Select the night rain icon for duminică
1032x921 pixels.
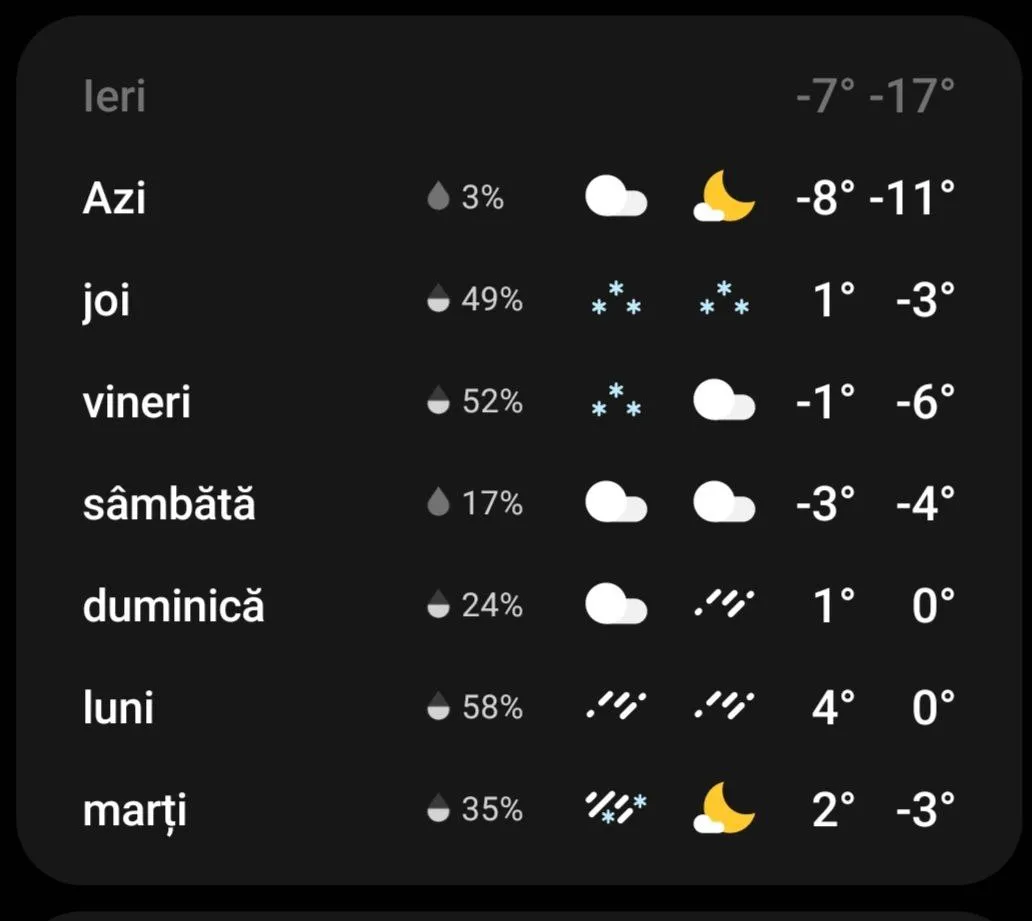(x=724, y=605)
